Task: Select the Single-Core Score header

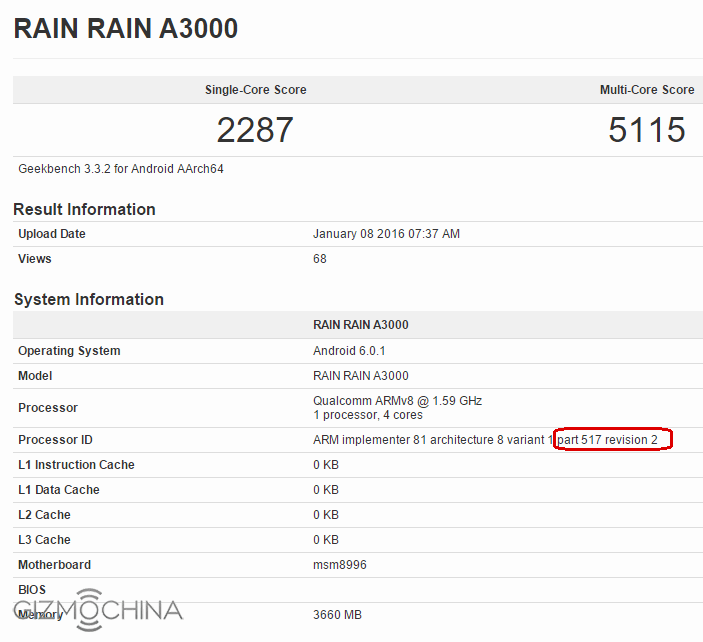Action: point(256,90)
